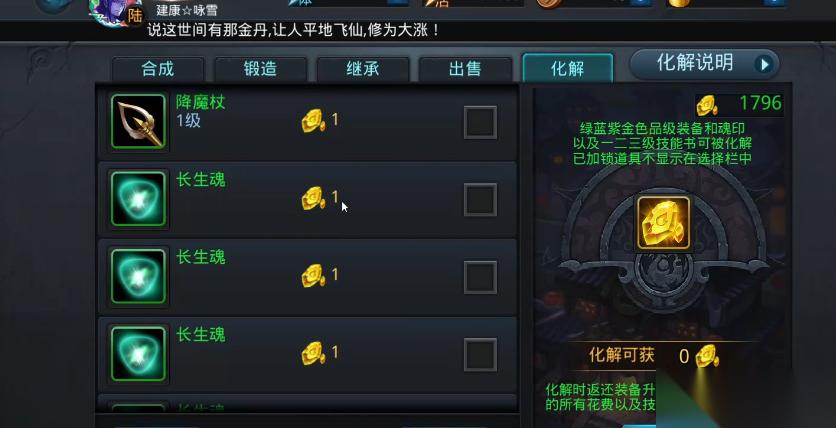Click the third 长生魂 soul icon
This screenshot has width=836, height=428.
(139, 354)
